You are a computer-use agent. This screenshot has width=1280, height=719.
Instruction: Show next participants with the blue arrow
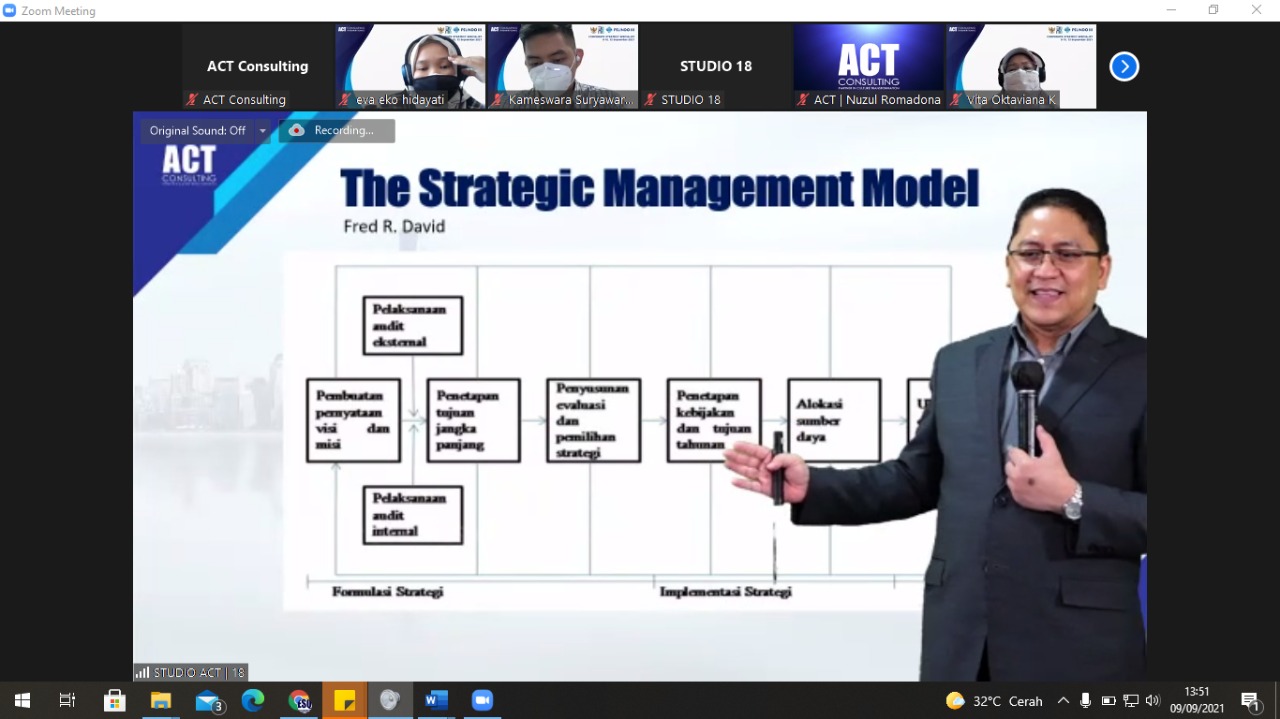[x=1124, y=67]
